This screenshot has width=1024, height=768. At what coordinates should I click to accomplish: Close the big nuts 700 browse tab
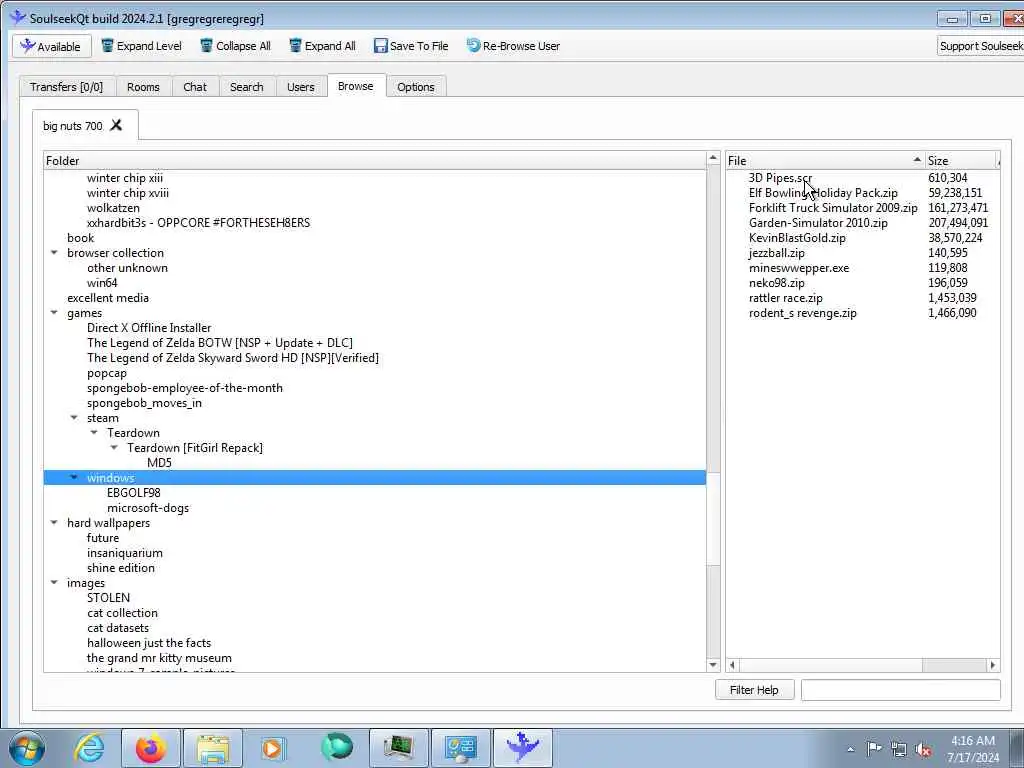116,125
